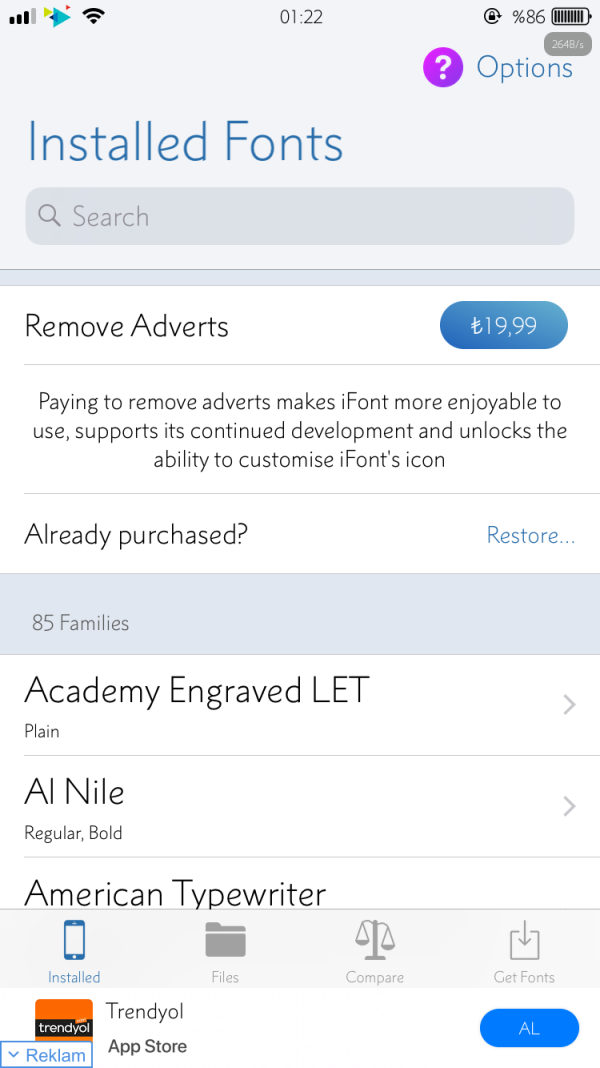Tap the Trendyol app logo
Screen dimensions: 600x1068
pyautogui.click(x=64, y=1022)
